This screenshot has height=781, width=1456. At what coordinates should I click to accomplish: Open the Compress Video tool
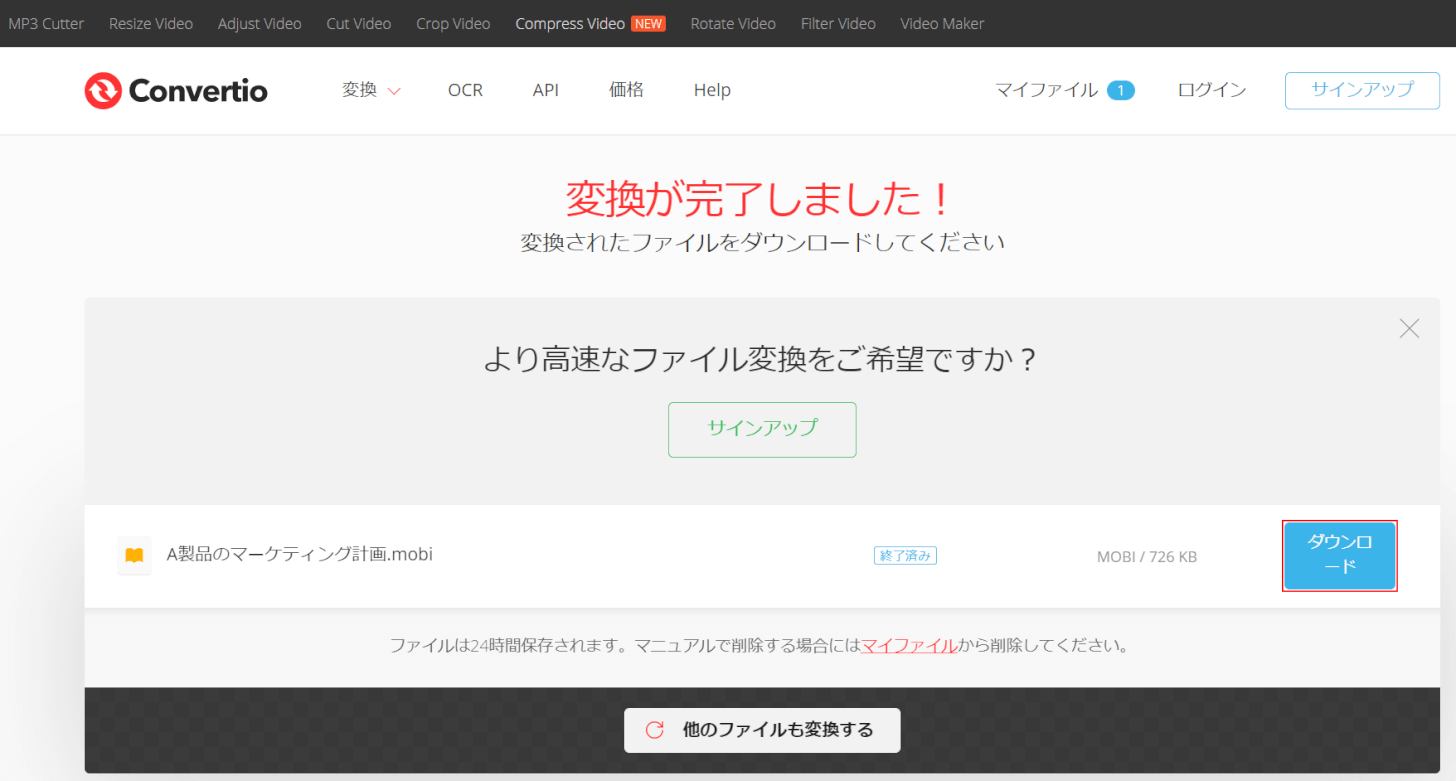tap(570, 22)
